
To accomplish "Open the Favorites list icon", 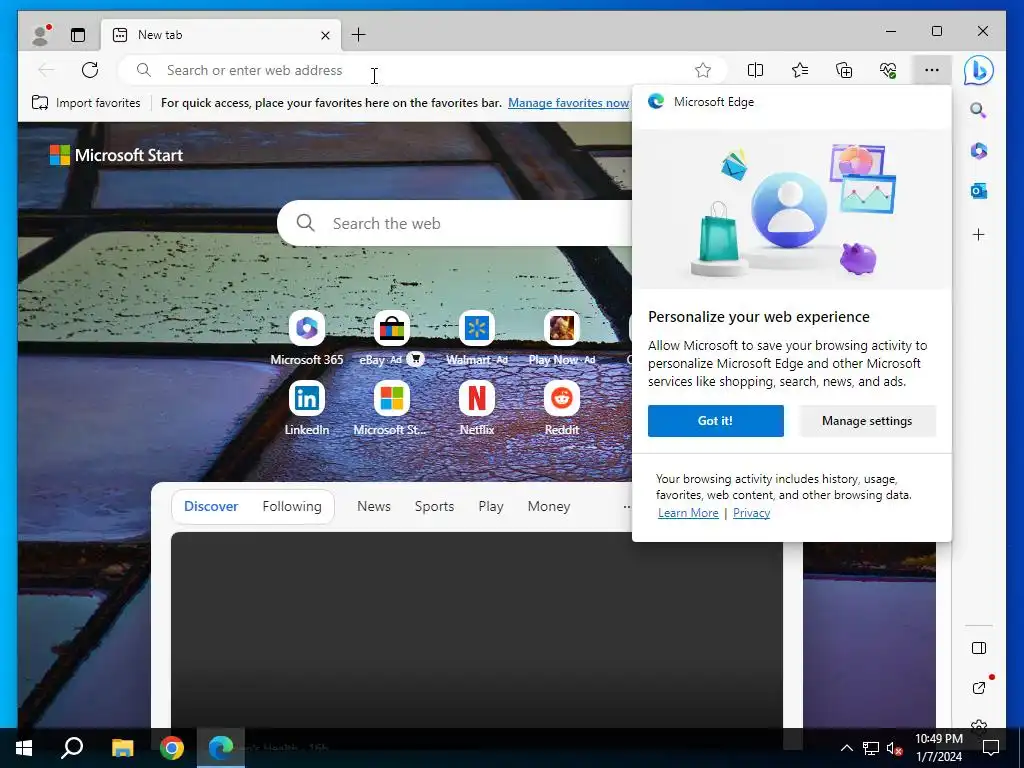I will tap(799, 70).
